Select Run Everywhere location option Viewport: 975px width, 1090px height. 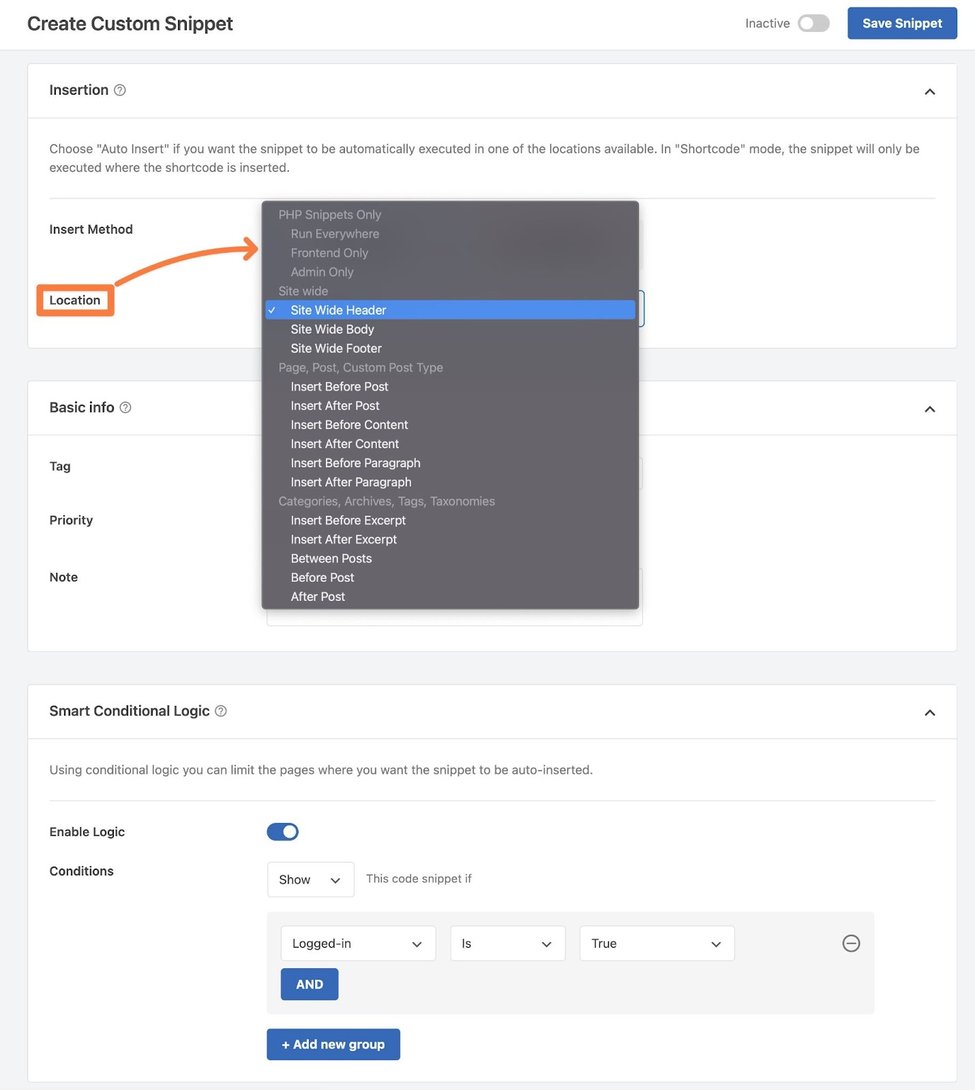(334, 233)
